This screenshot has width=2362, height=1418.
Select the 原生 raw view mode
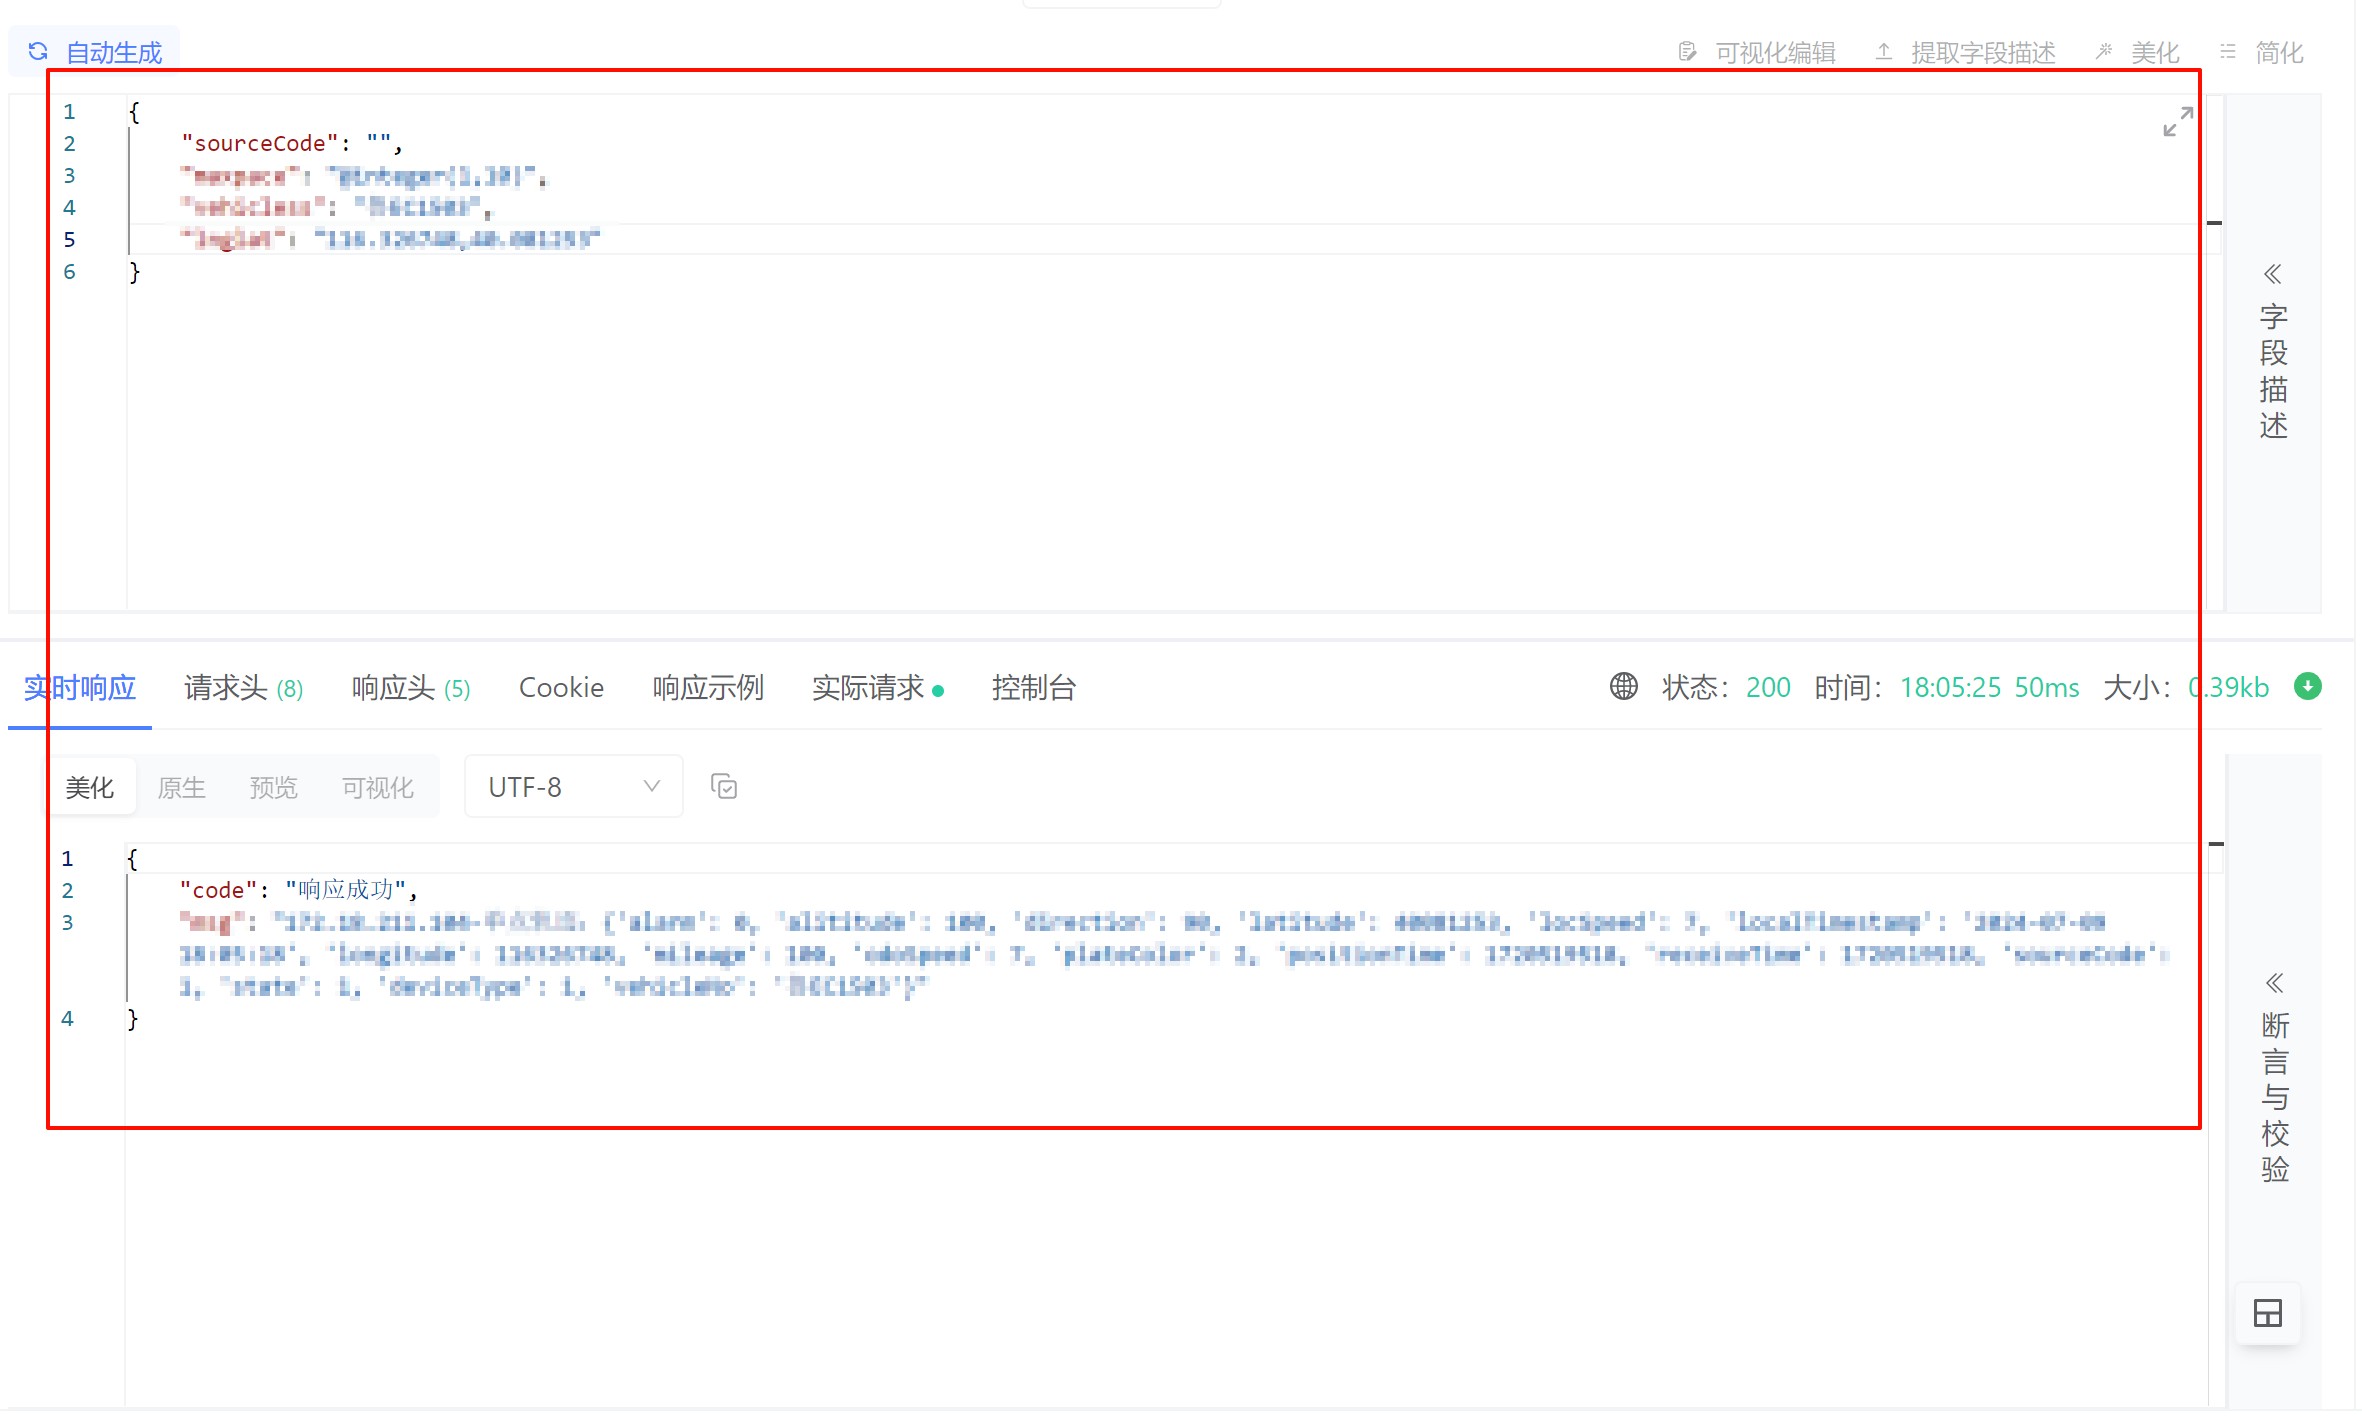181,788
